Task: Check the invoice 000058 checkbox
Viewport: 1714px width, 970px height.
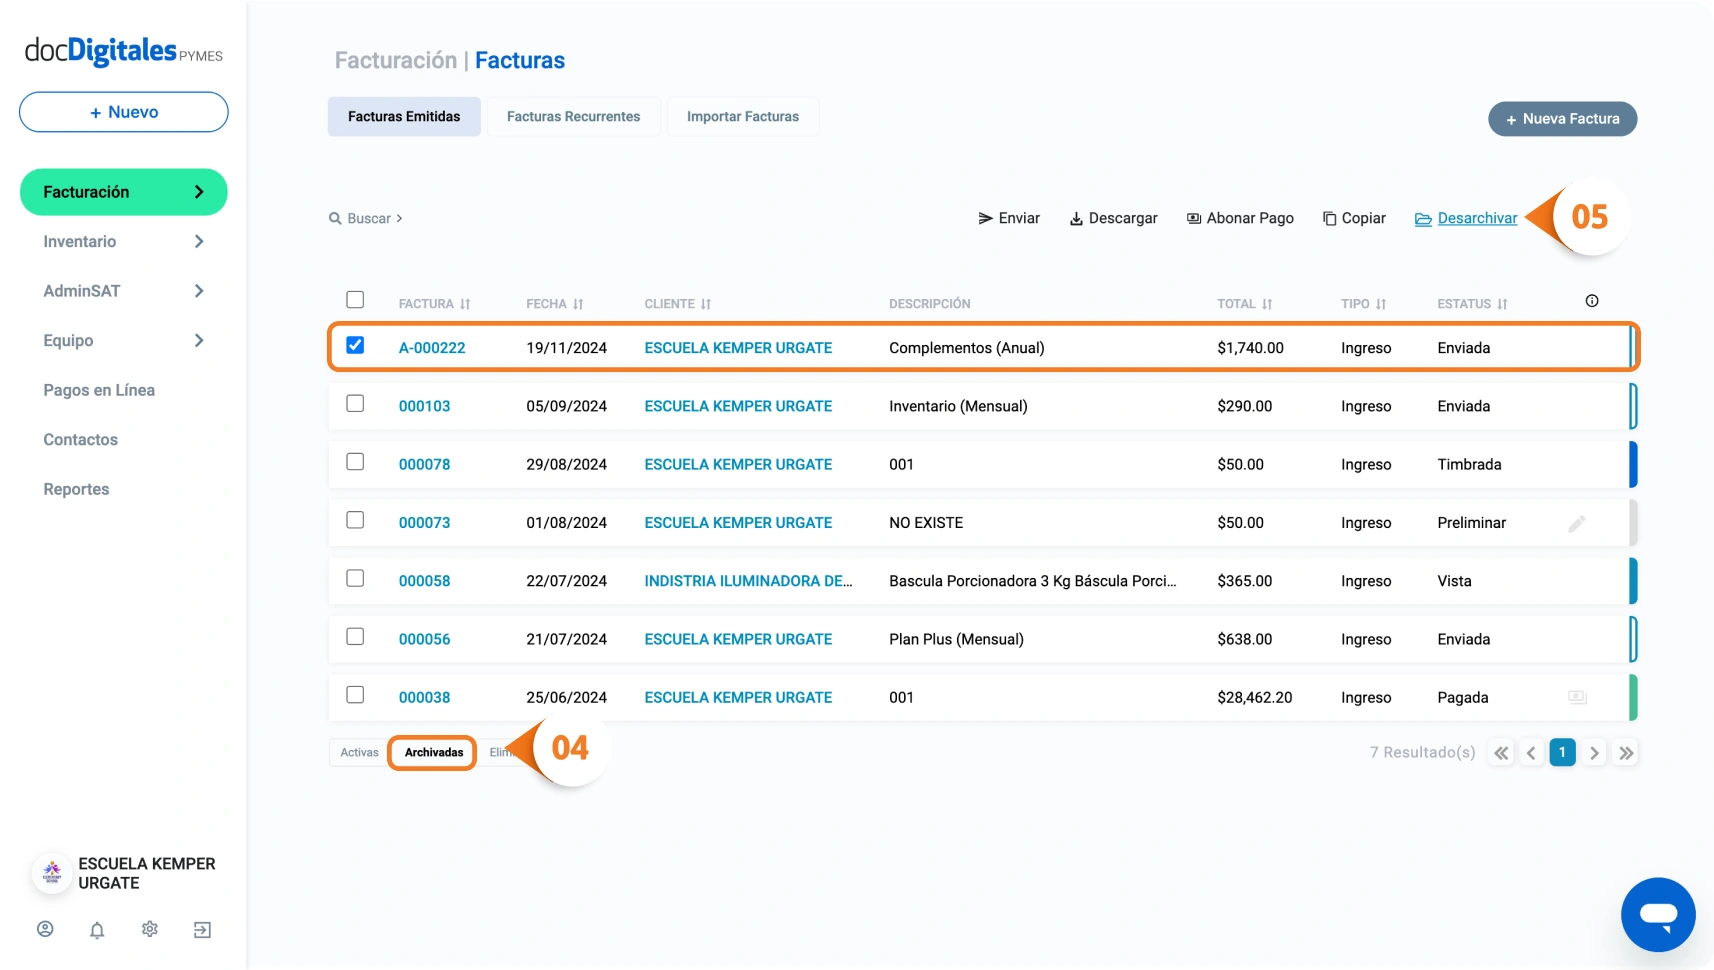Action: [x=355, y=578]
